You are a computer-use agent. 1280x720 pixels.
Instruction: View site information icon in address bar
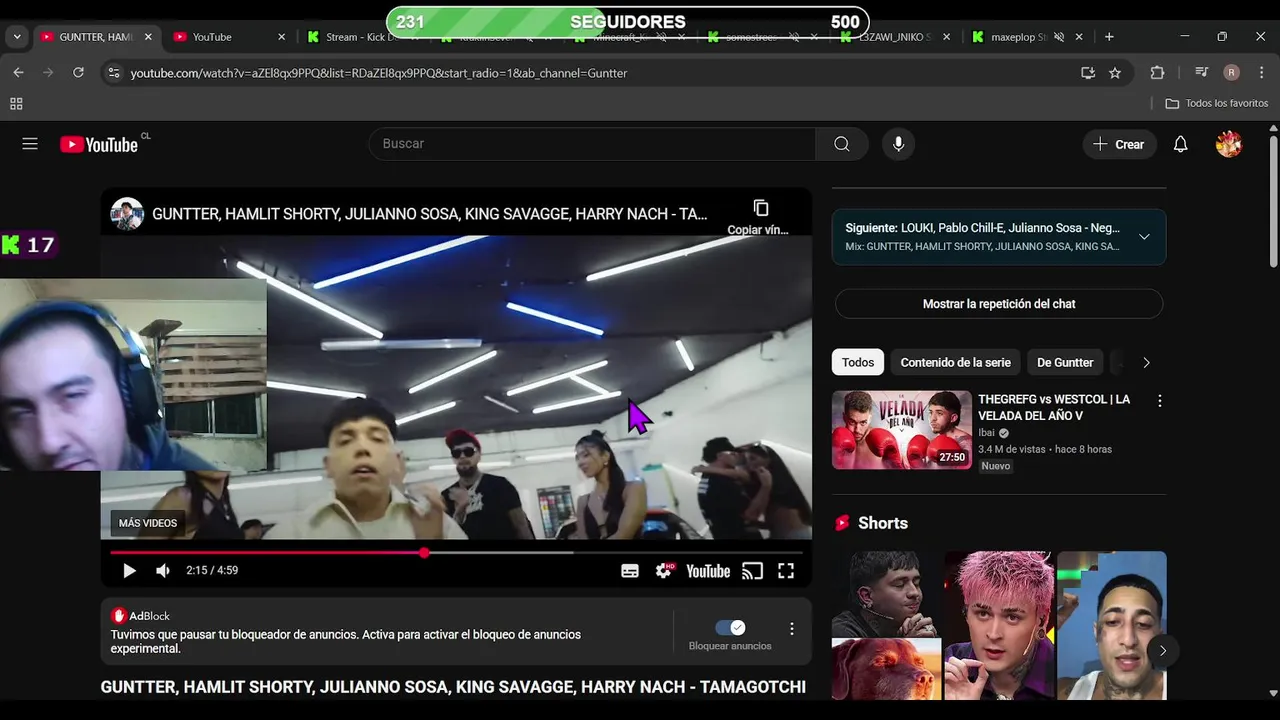113,72
